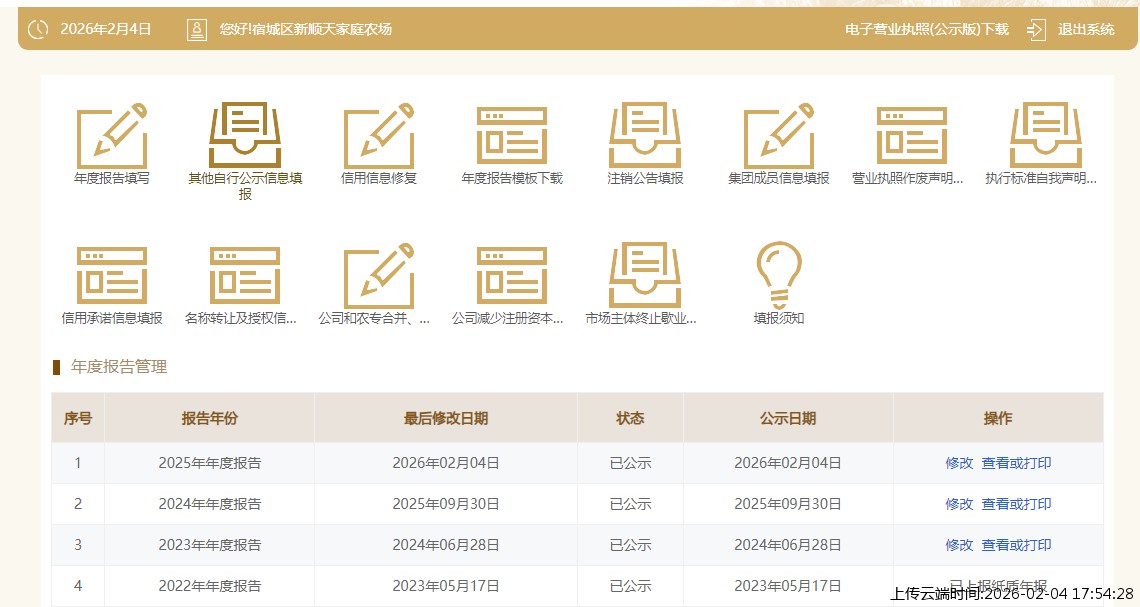The width and height of the screenshot is (1140, 607).
Task: Click the 营业执照作废声明 icon
Action: [x=911, y=135]
